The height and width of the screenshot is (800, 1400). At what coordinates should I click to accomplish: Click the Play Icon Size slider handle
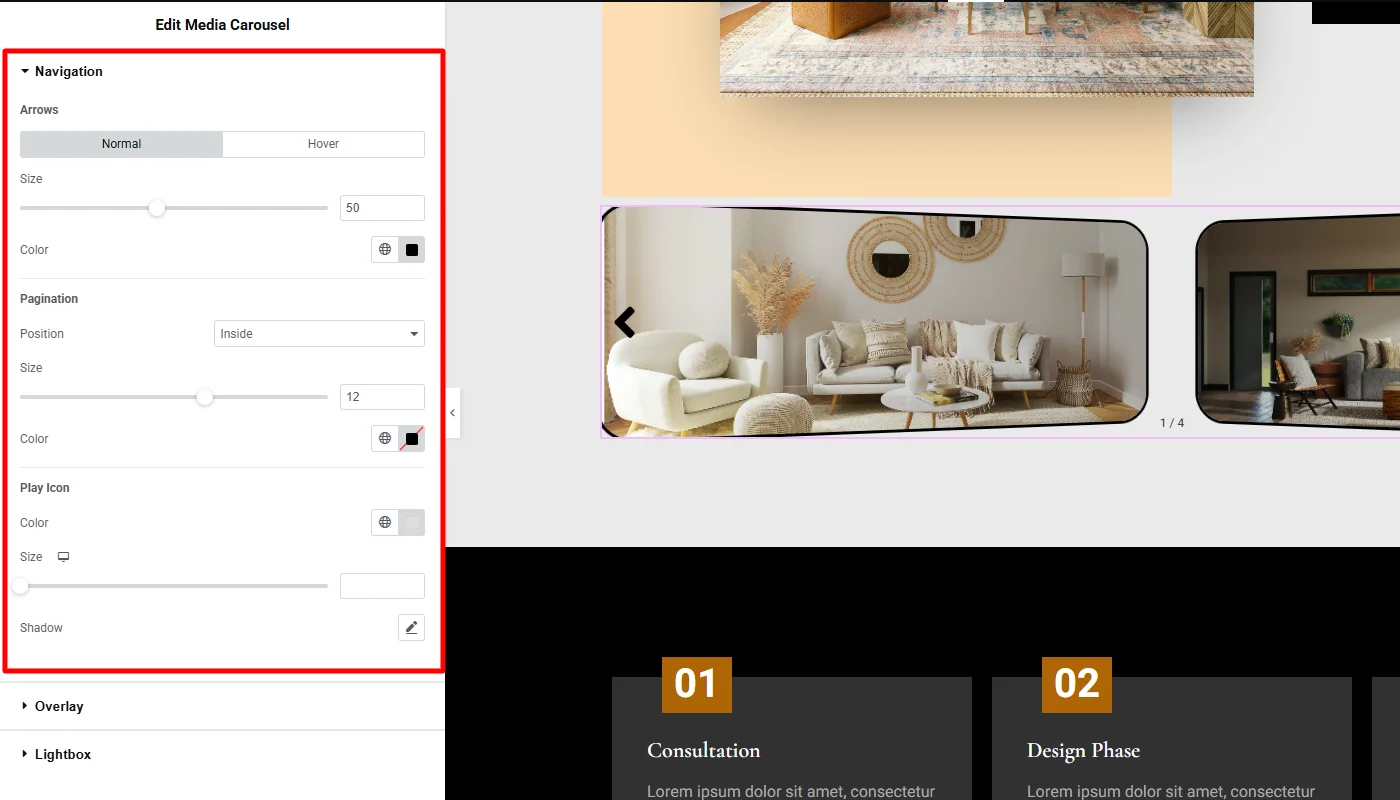20,586
